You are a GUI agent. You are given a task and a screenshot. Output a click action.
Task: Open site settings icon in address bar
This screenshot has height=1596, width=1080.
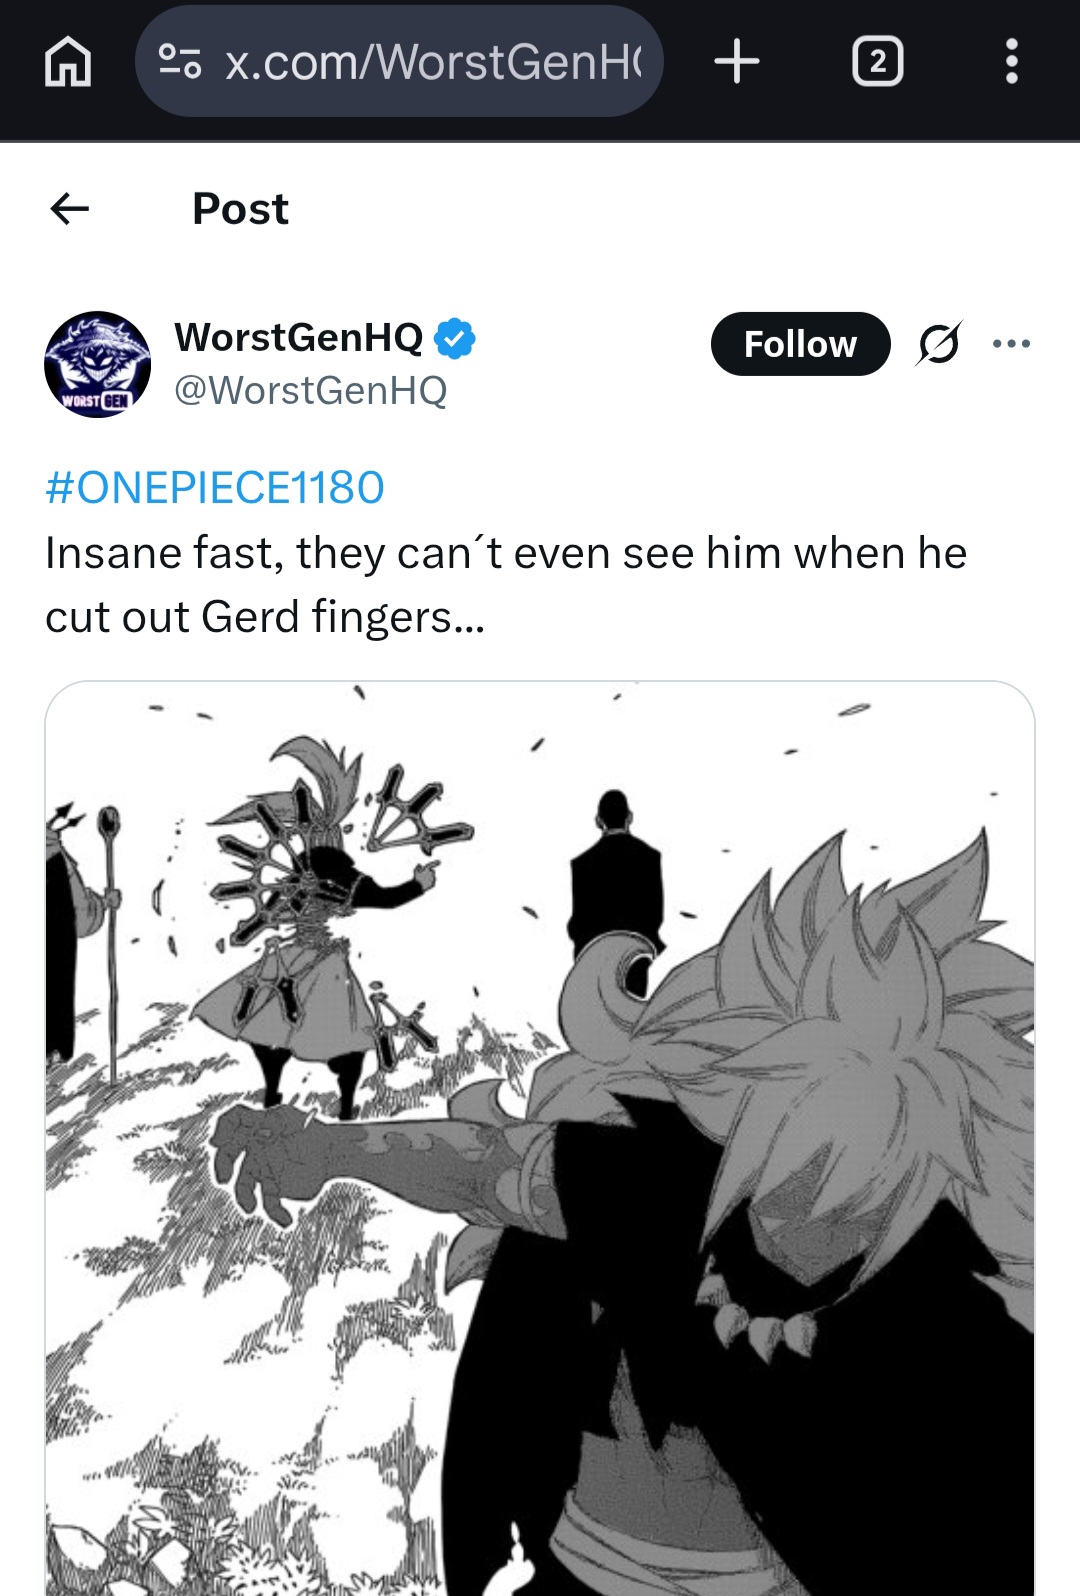181,62
